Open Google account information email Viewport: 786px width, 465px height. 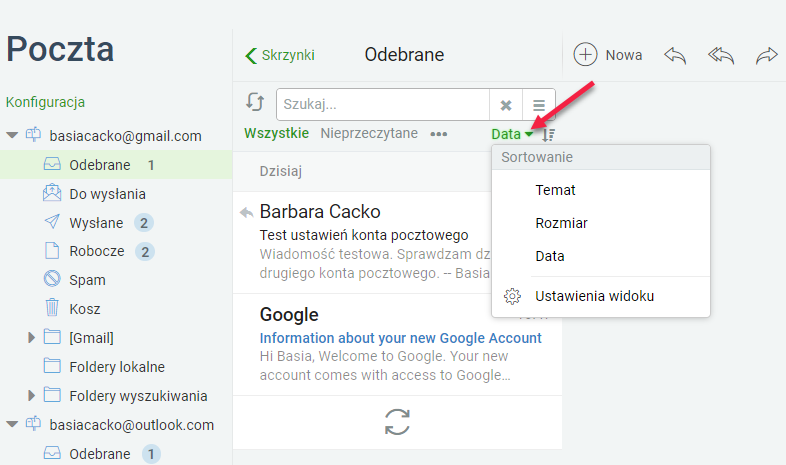click(398, 345)
